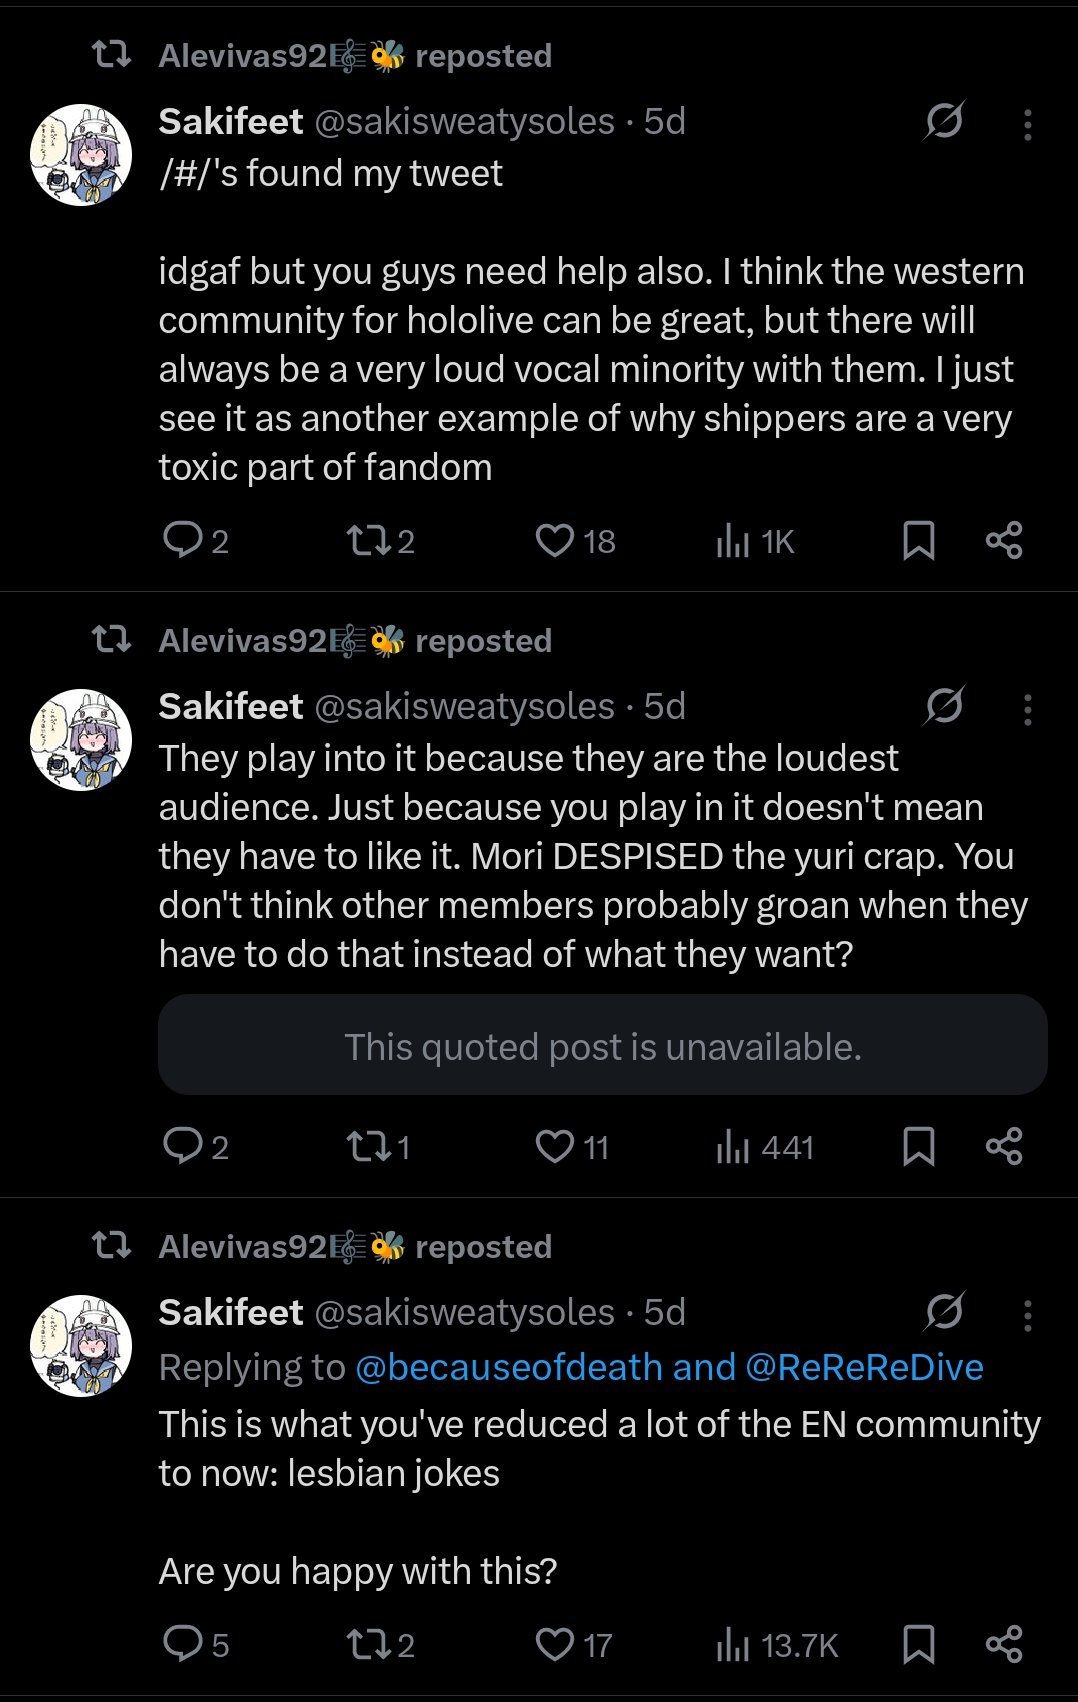
Task: Open the unavailable quoted post box
Action: pos(603,1045)
